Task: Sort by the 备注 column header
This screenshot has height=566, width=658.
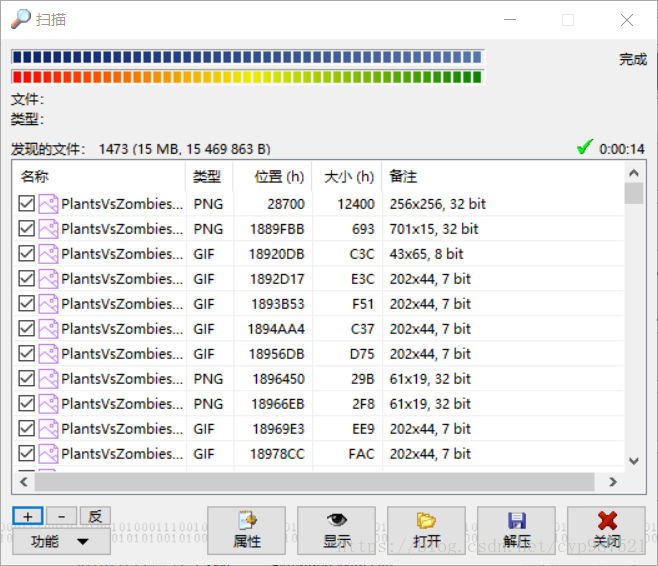Action: (x=503, y=177)
